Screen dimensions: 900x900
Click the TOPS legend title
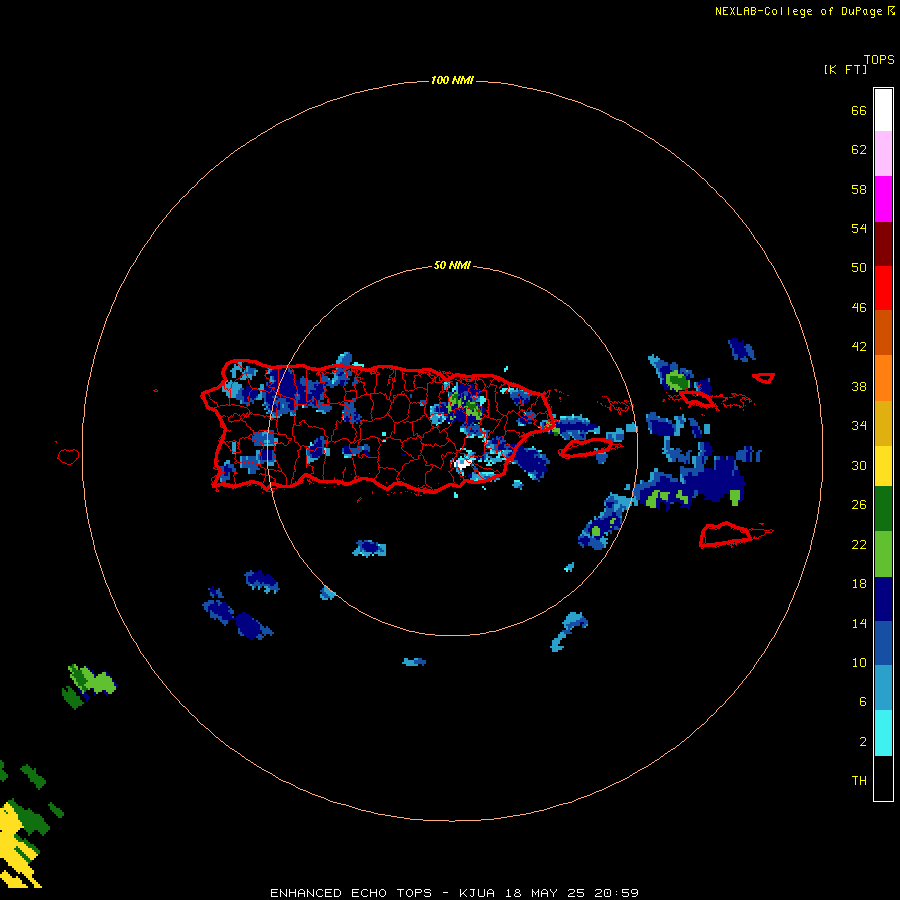point(879,59)
